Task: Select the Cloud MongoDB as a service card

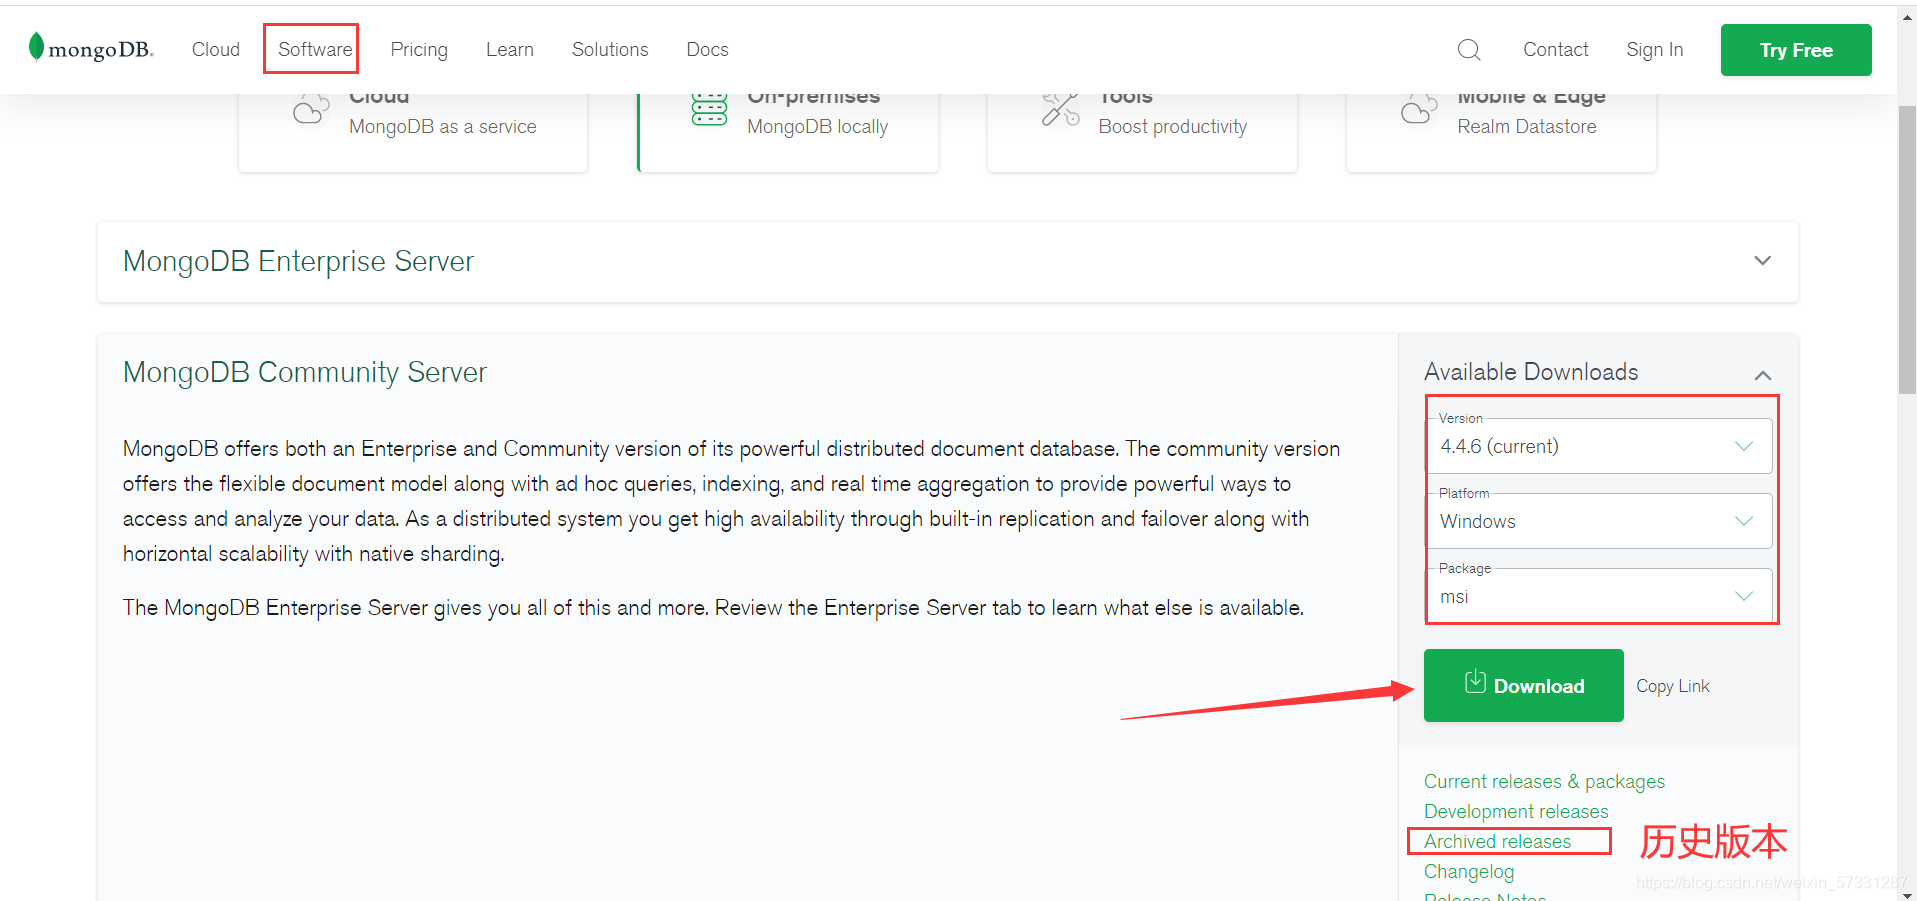Action: tap(413, 131)
